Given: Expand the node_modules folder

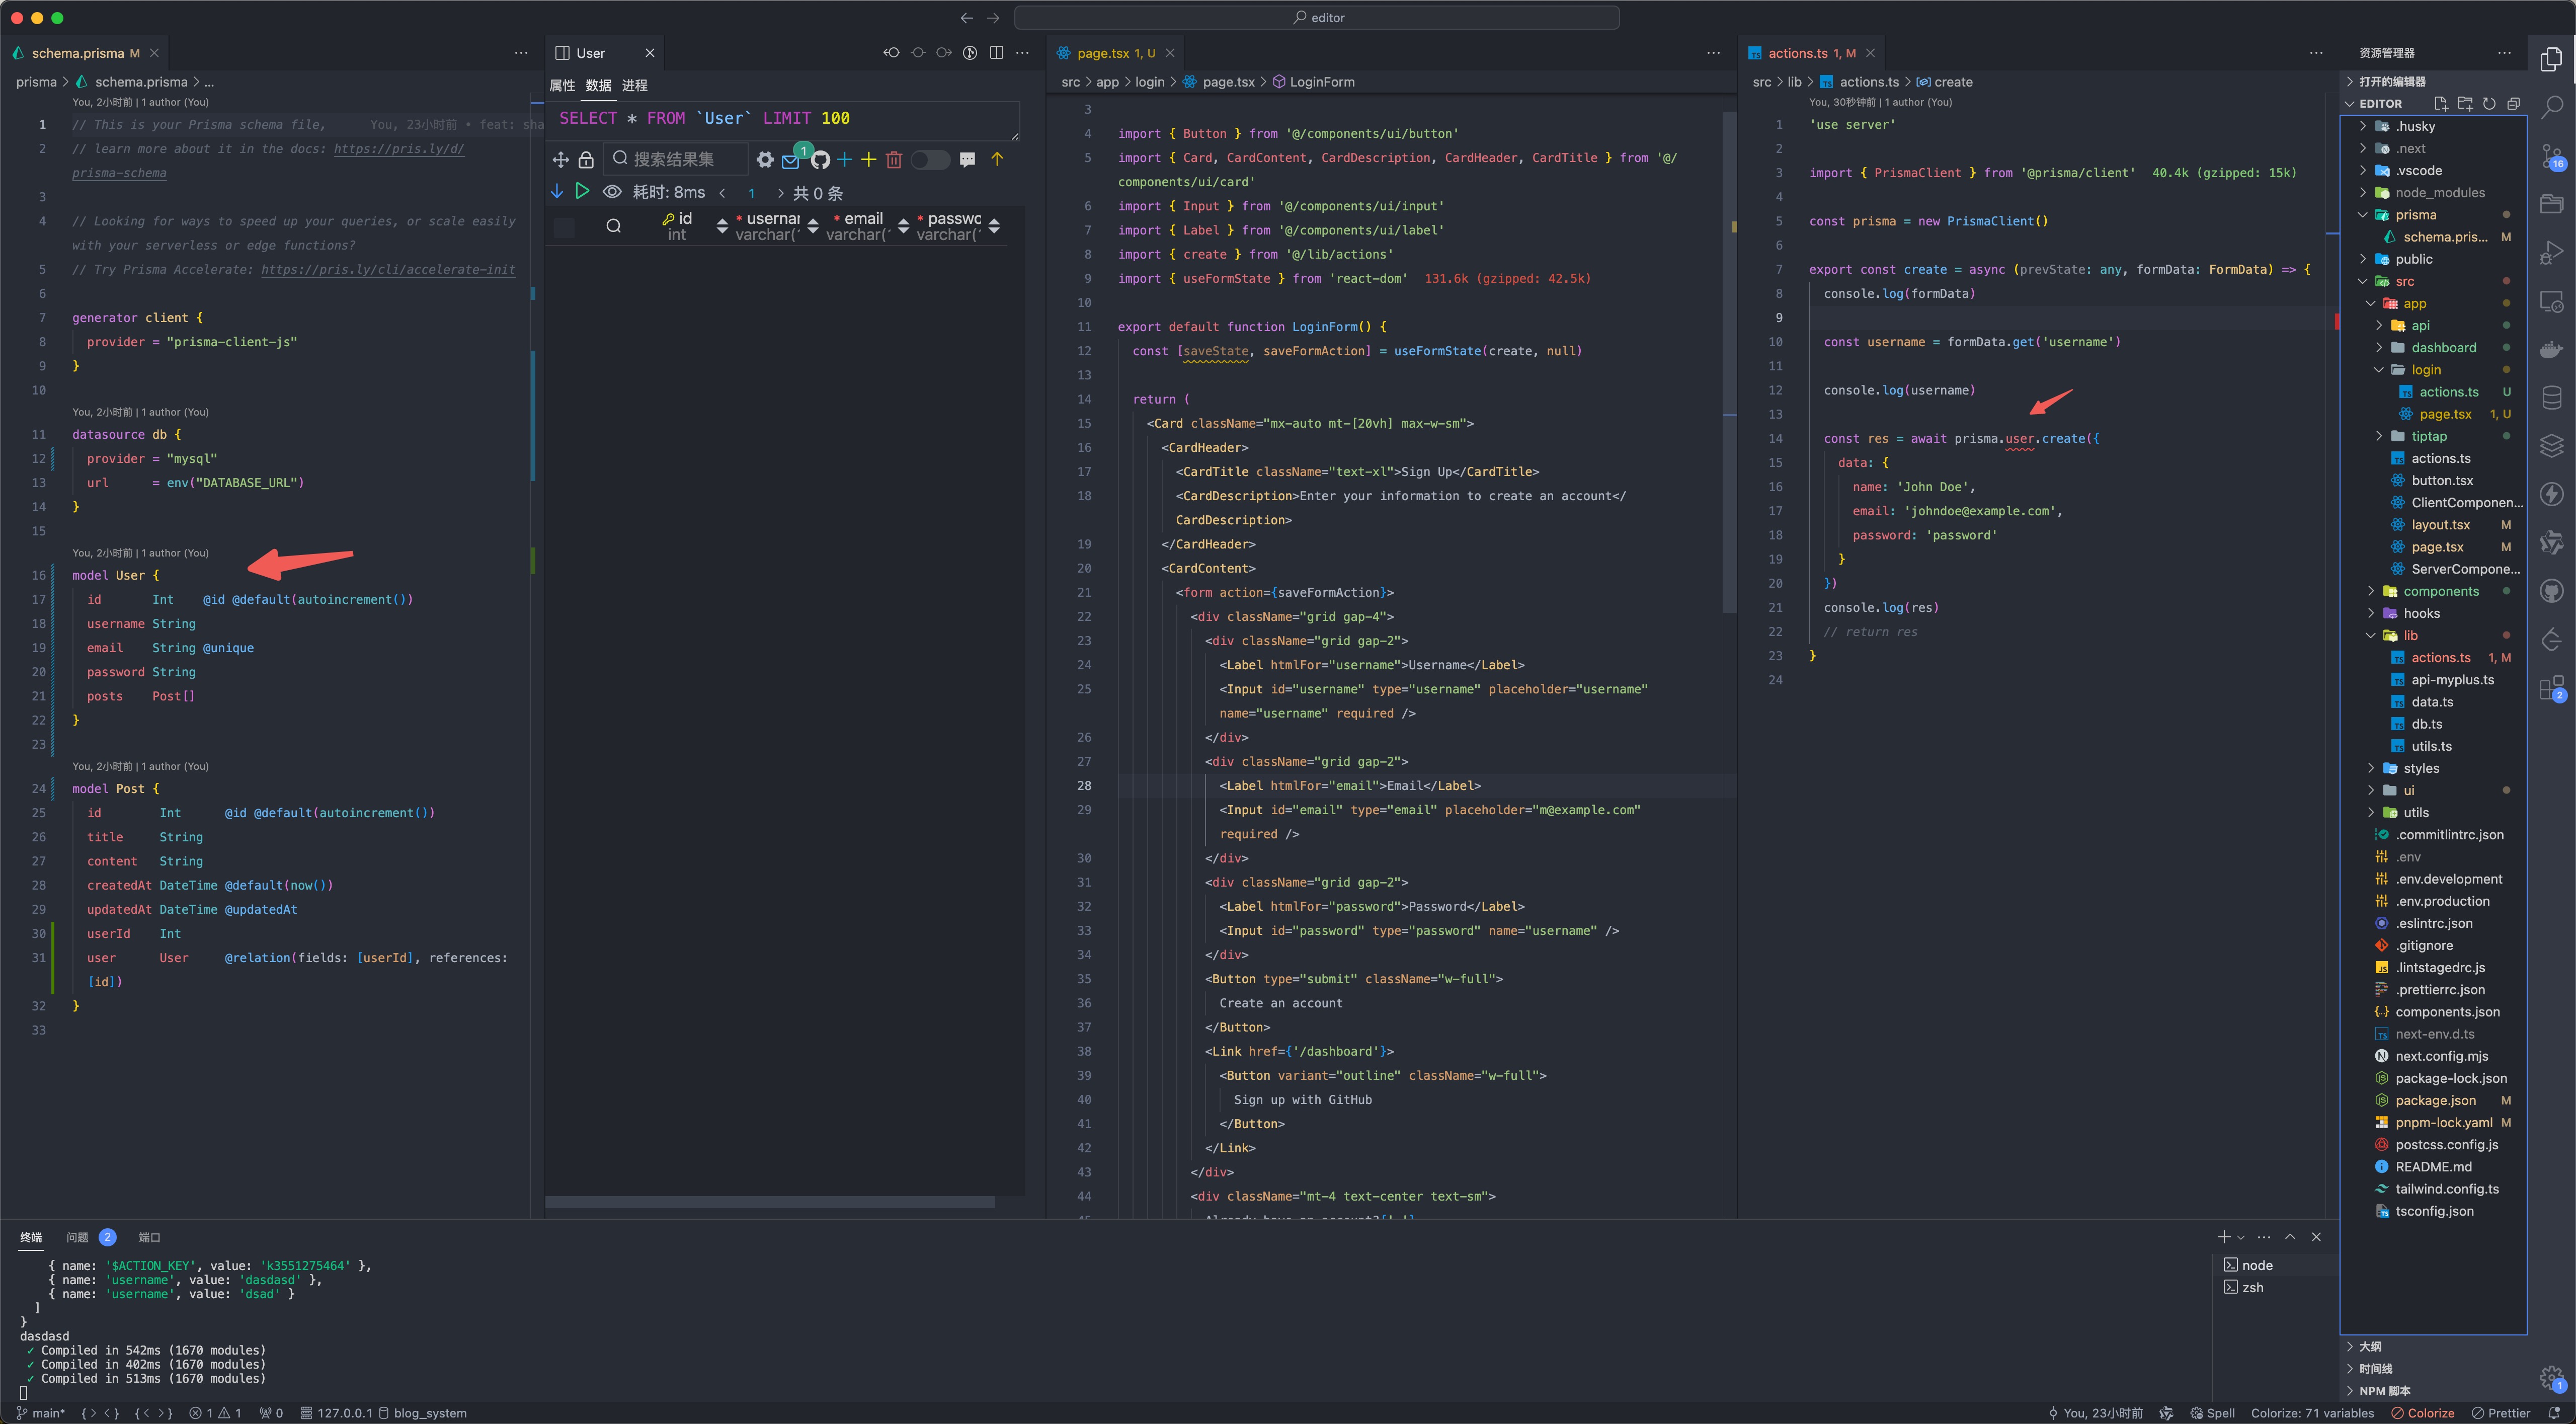Looking at the screenshot, I should pyautogui.click(x=2434, y=193).
